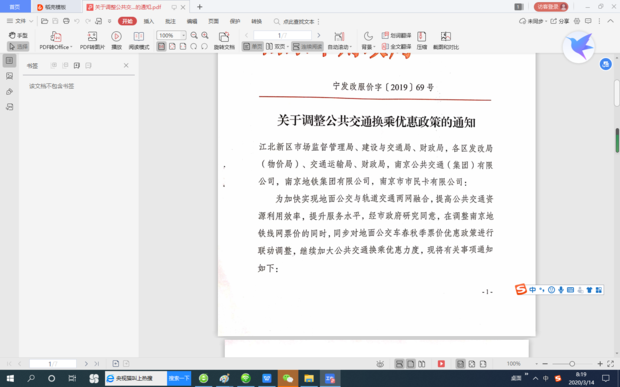Go to previous page arrow in ribbon
Screen dimensions: 620x387
click(246, 36)
